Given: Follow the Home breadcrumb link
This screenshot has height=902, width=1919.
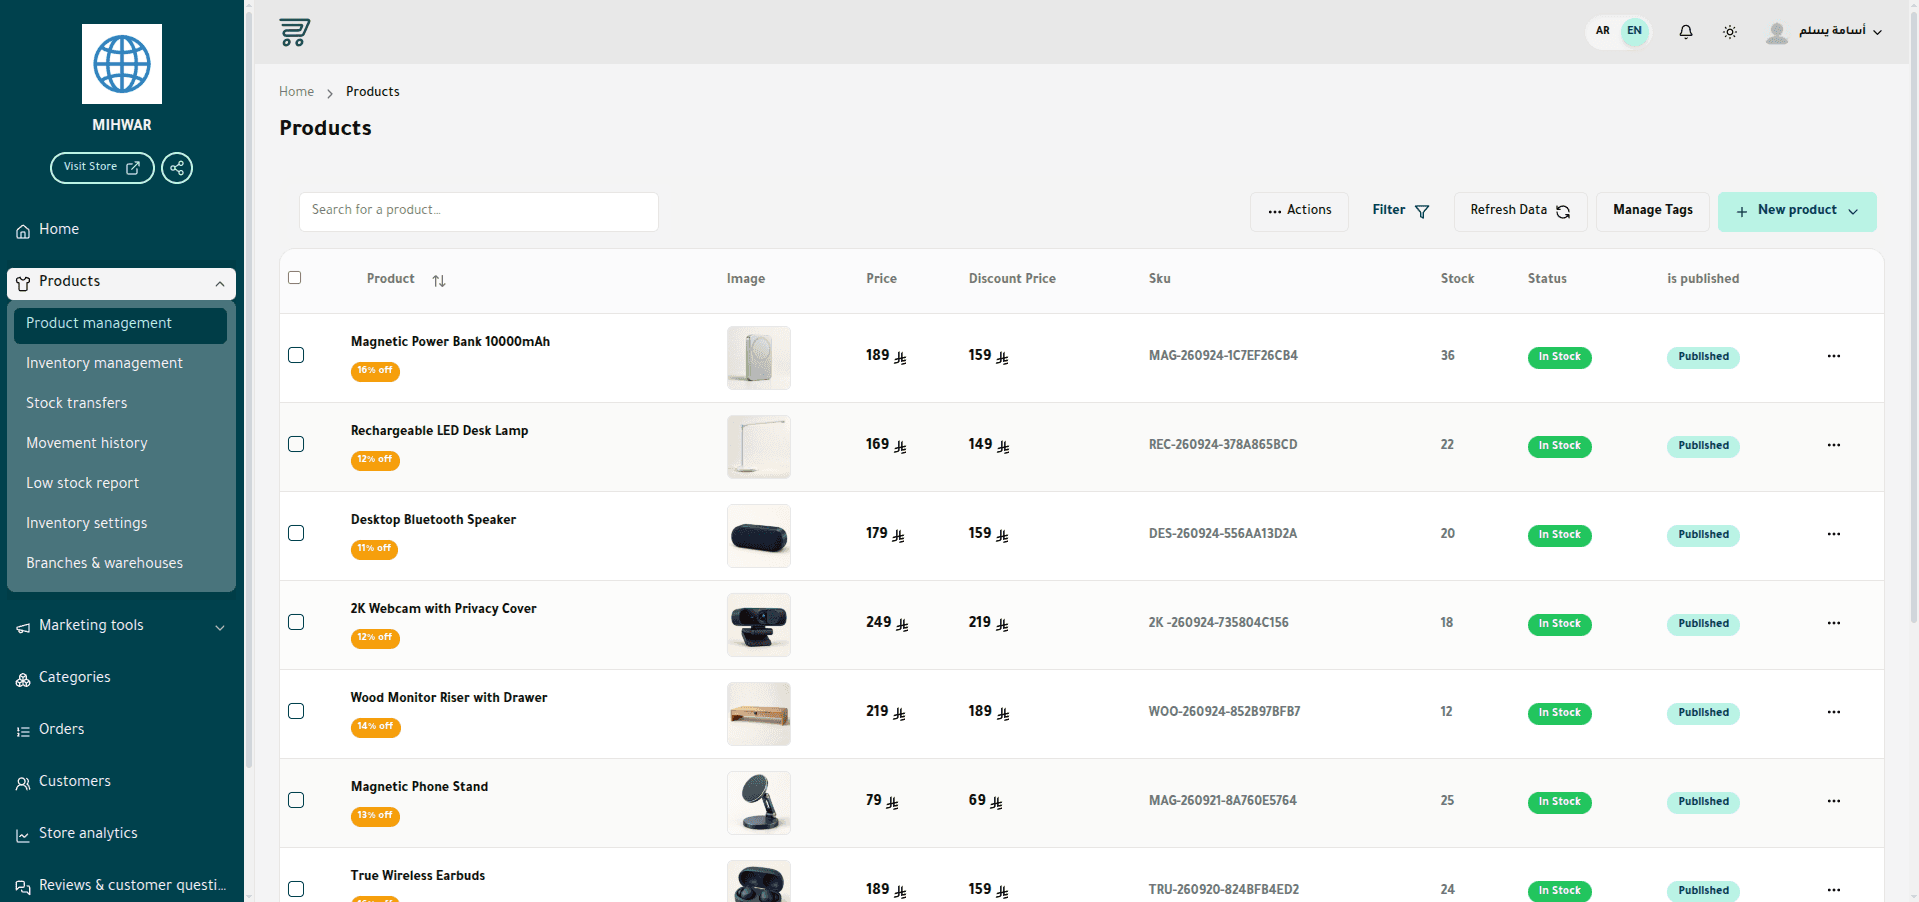Looking at the screenshot, I should coord(296,92).
